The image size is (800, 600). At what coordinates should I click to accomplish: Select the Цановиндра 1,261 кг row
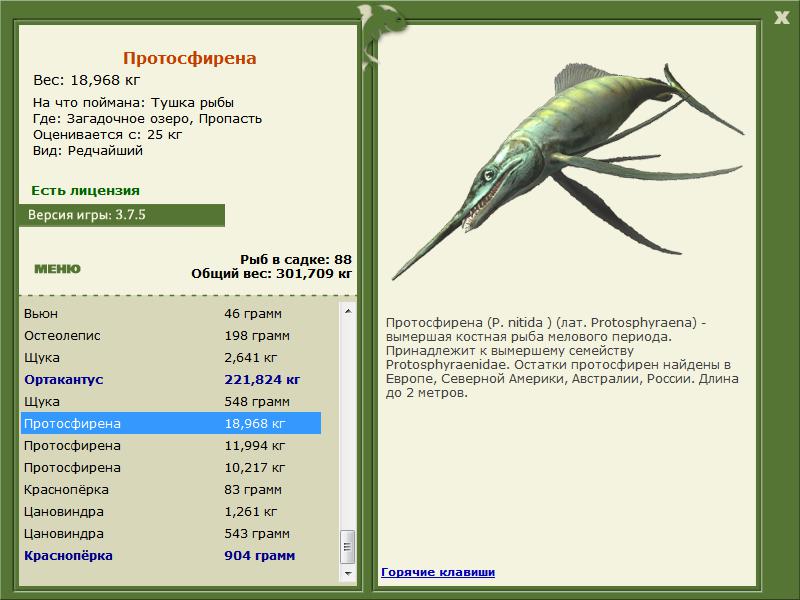coord(171,511)
